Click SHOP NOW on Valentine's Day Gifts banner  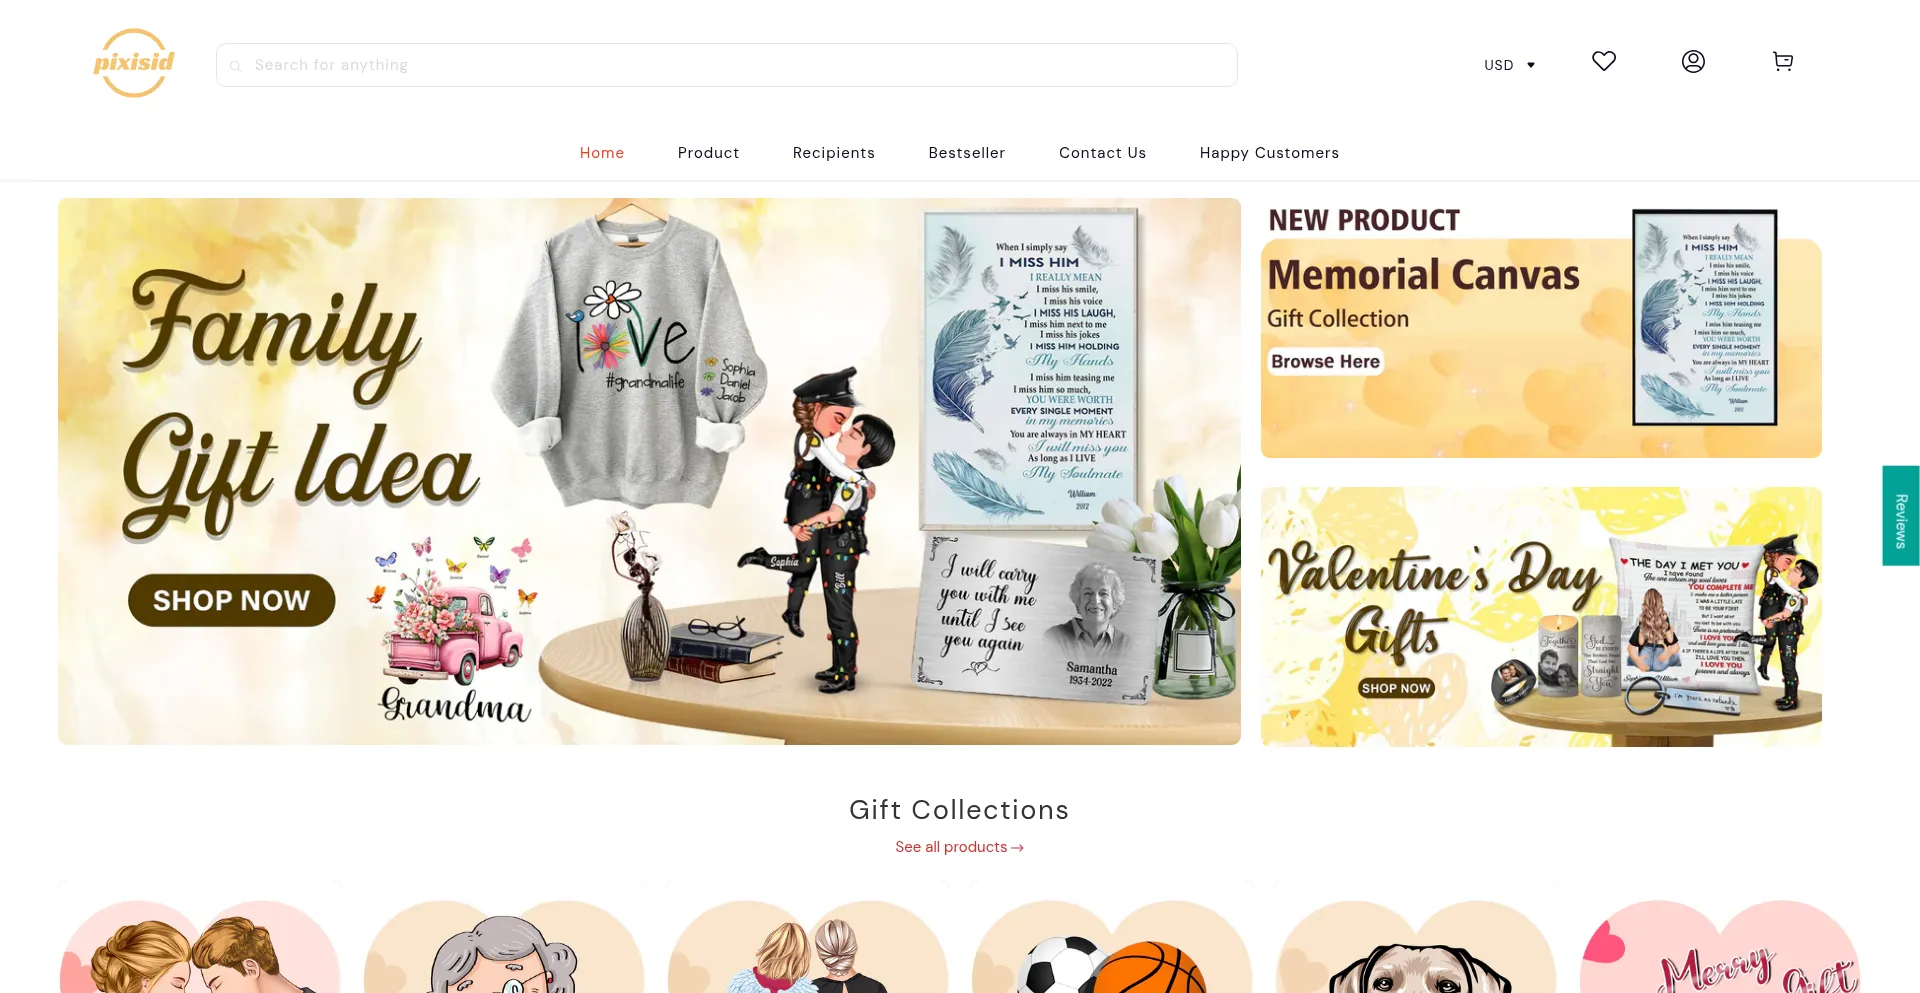pyautogui.click(x=1396, y=688)
